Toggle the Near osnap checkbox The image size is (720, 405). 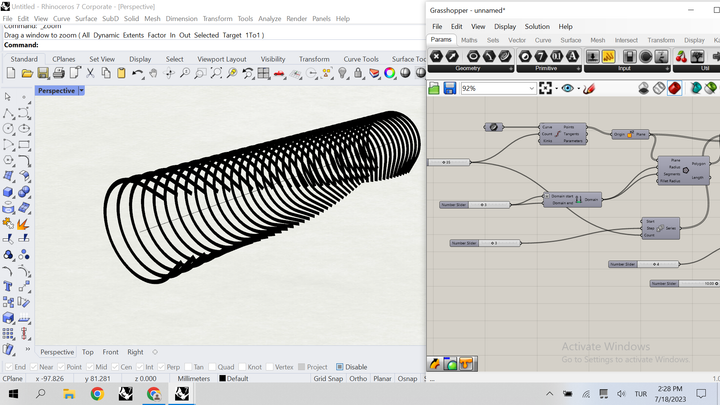(x=34, y=367)
